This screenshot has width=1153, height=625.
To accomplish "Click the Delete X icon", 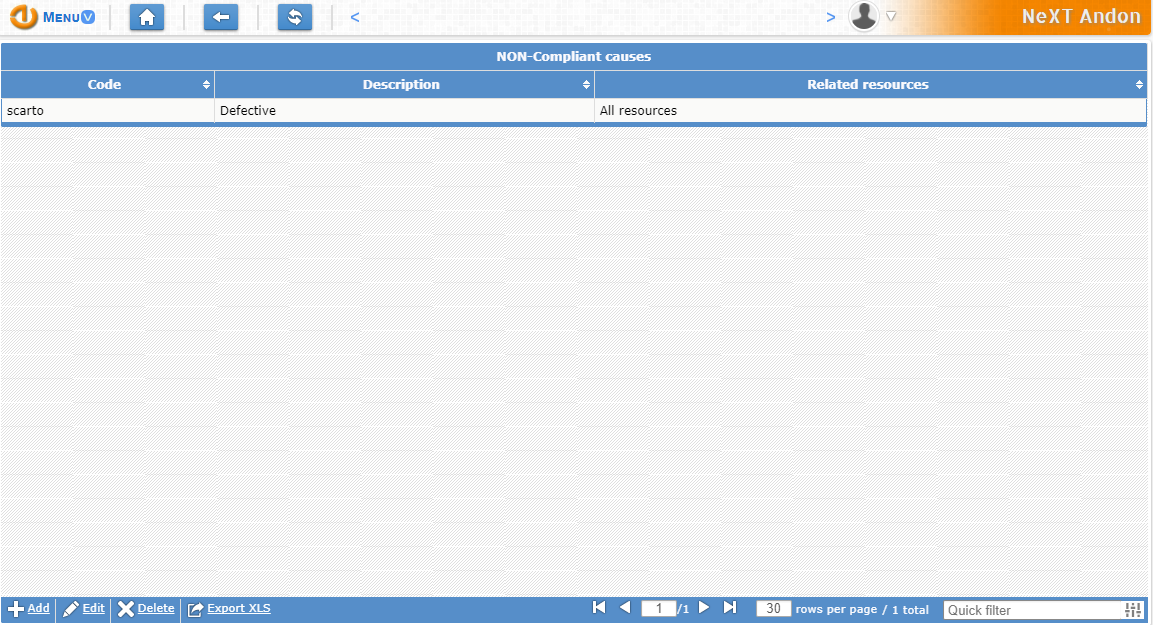I will point(125,608).
